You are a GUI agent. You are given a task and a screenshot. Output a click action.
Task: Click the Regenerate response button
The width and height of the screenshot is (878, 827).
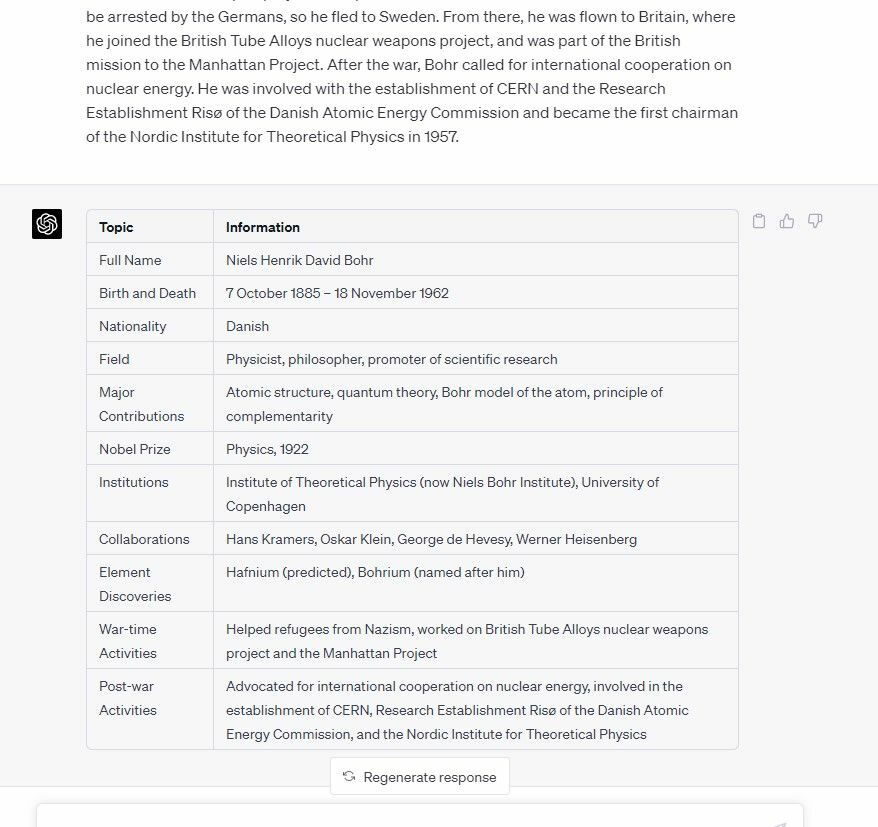point(420,776)
